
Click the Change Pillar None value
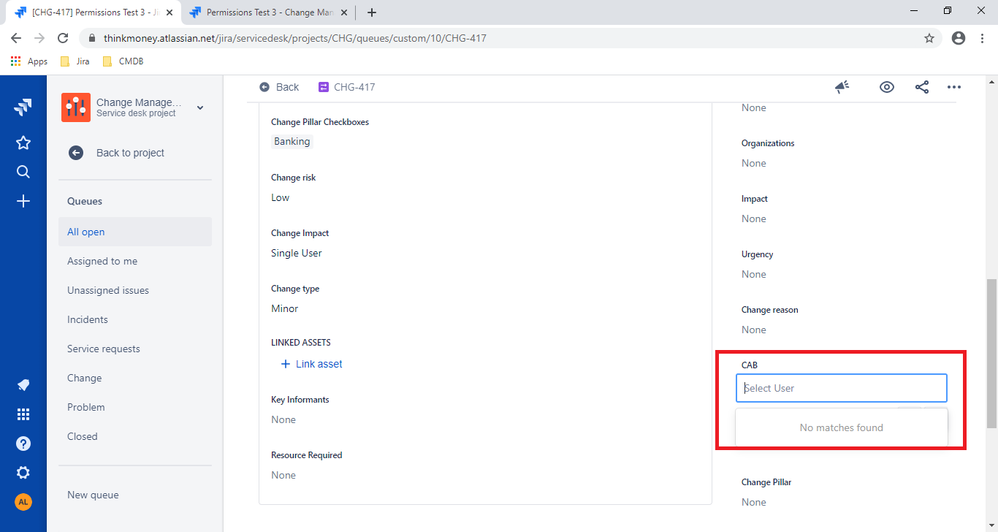point(754,502)
